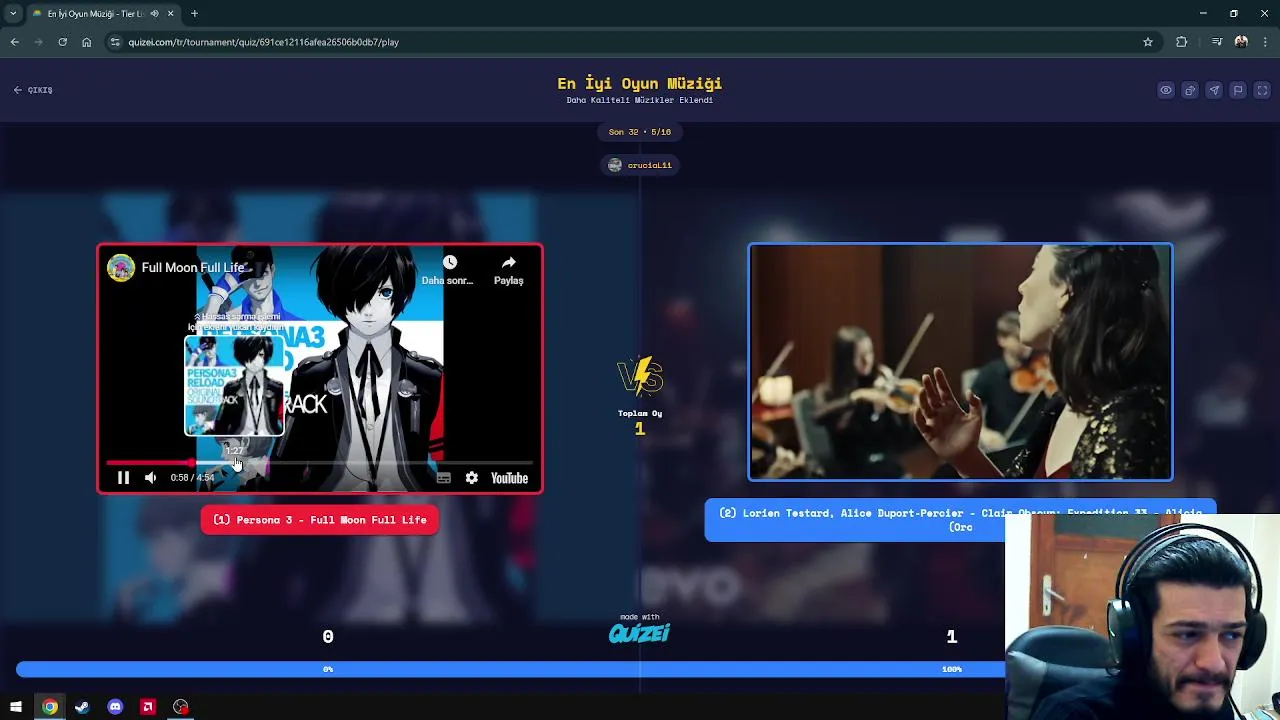
Task: Open the Chrome extensions puzzle icon
Action: click(1182, 42)
